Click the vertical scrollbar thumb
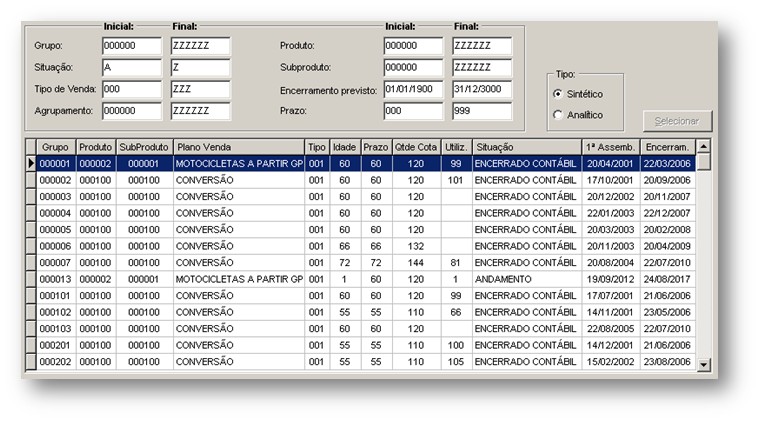 pyautogui.click(x=703, y=161)
